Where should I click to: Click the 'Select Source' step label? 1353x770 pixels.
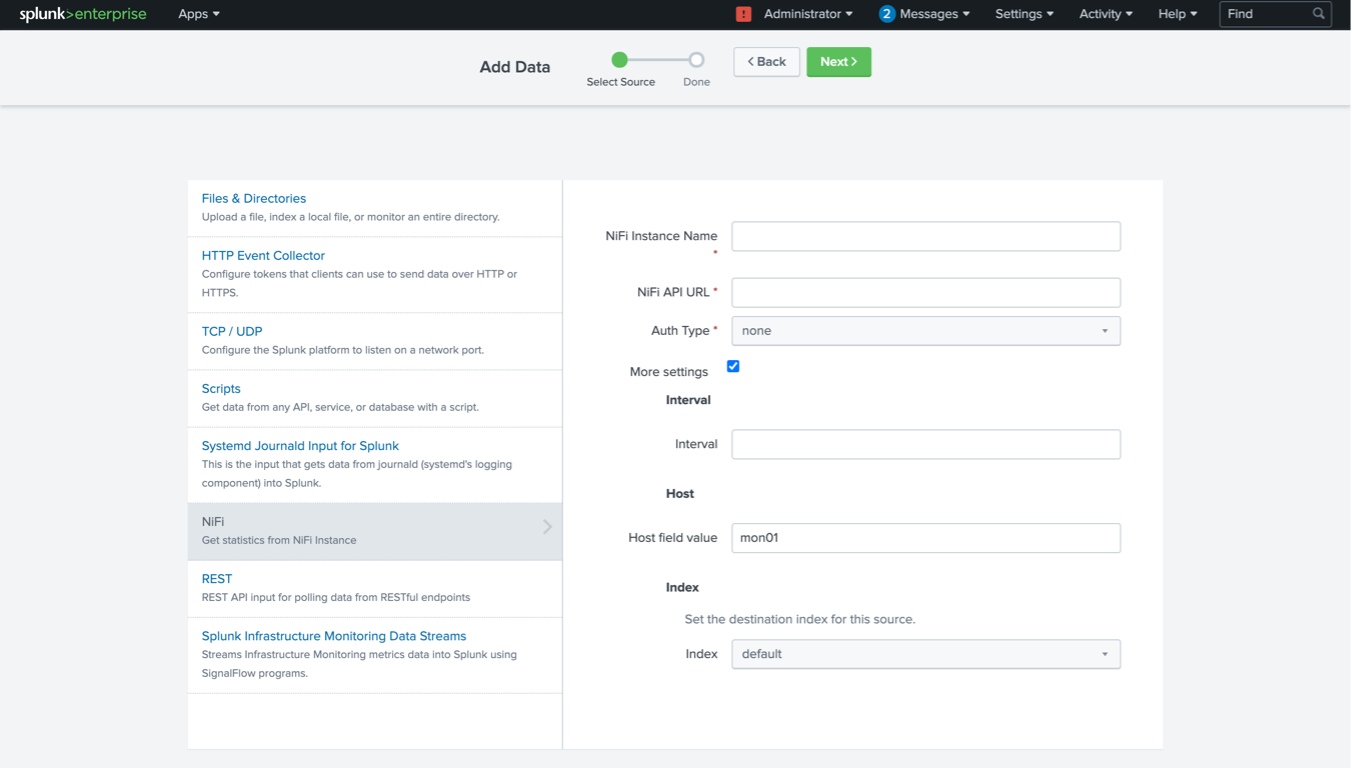[x=621, y=82]
